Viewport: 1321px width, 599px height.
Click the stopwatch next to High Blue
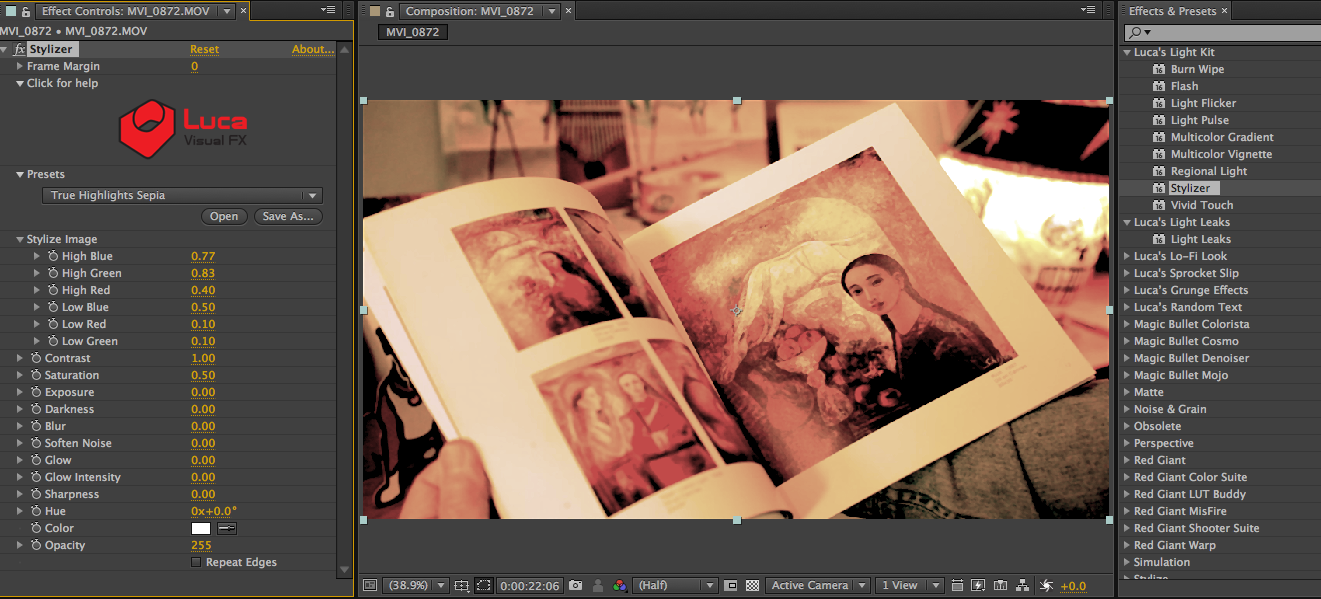(52, 257)
